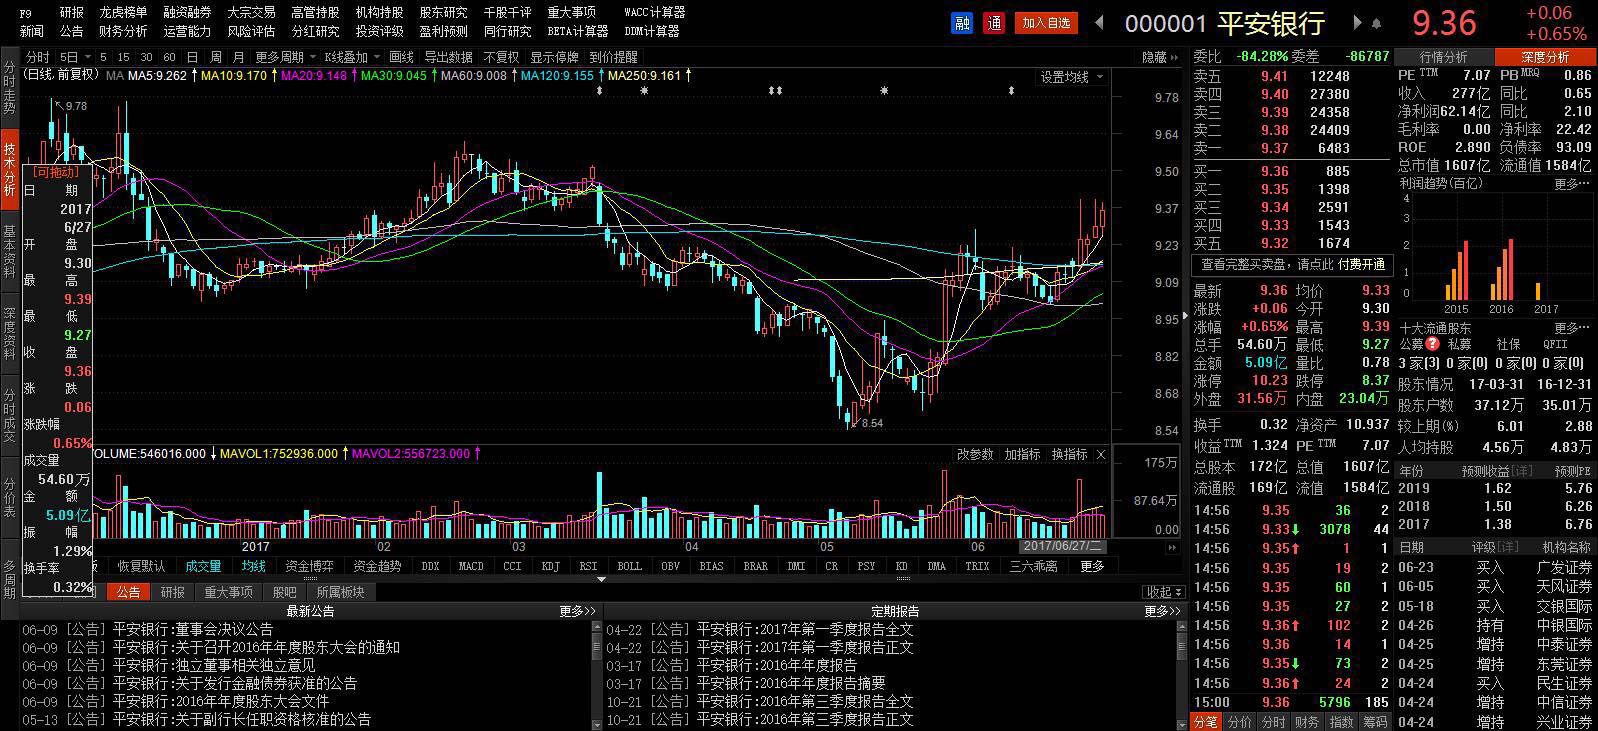Click the red 通 stock connect icon
Screen dimensions: 1598x731
[x=993, y=22]
